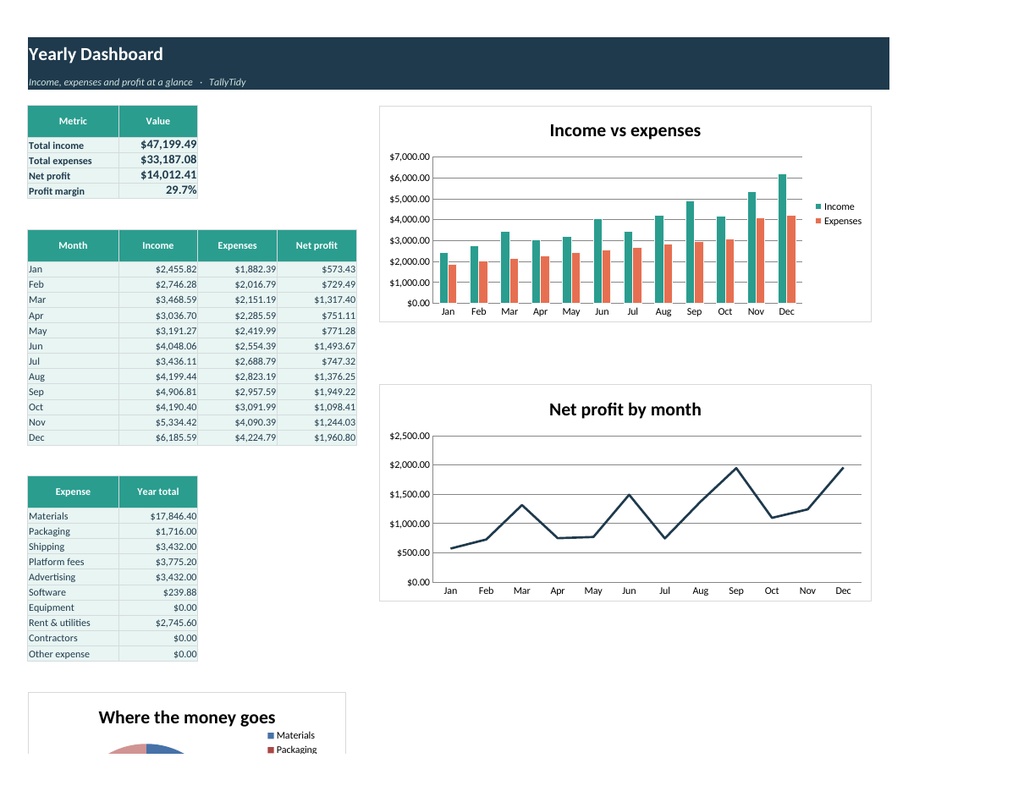1024x791 pixels.
Task: Click the Expenses legend entry in bar chart
Action: 839,221
